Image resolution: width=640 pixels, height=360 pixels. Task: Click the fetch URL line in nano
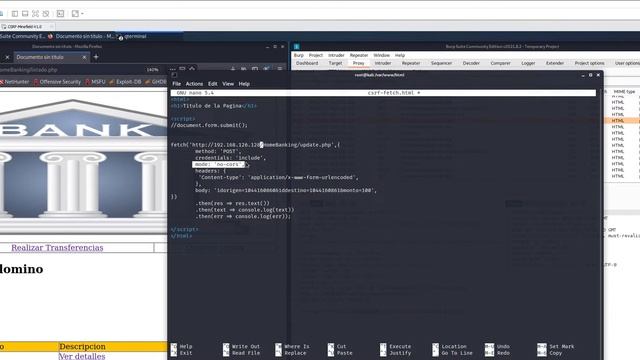click(256, 145)
